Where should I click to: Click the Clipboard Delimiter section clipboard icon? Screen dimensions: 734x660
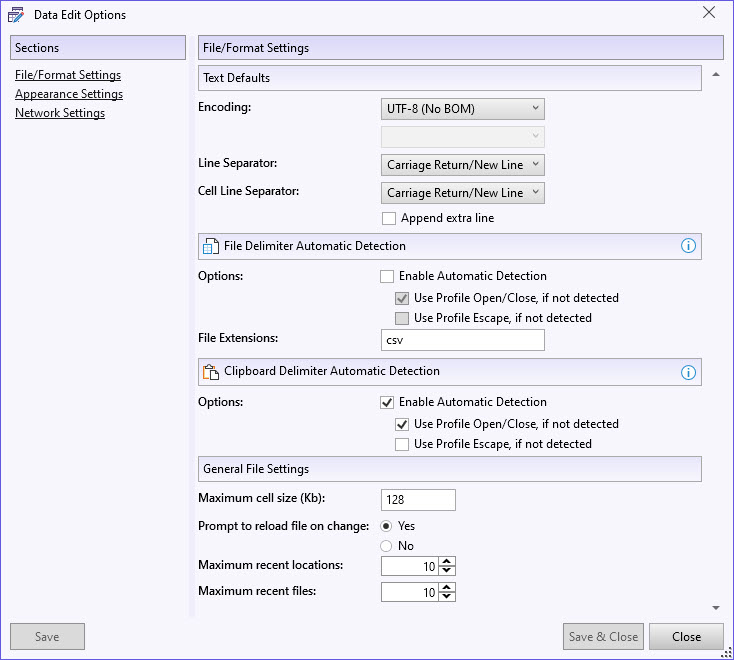coord(210,372)
